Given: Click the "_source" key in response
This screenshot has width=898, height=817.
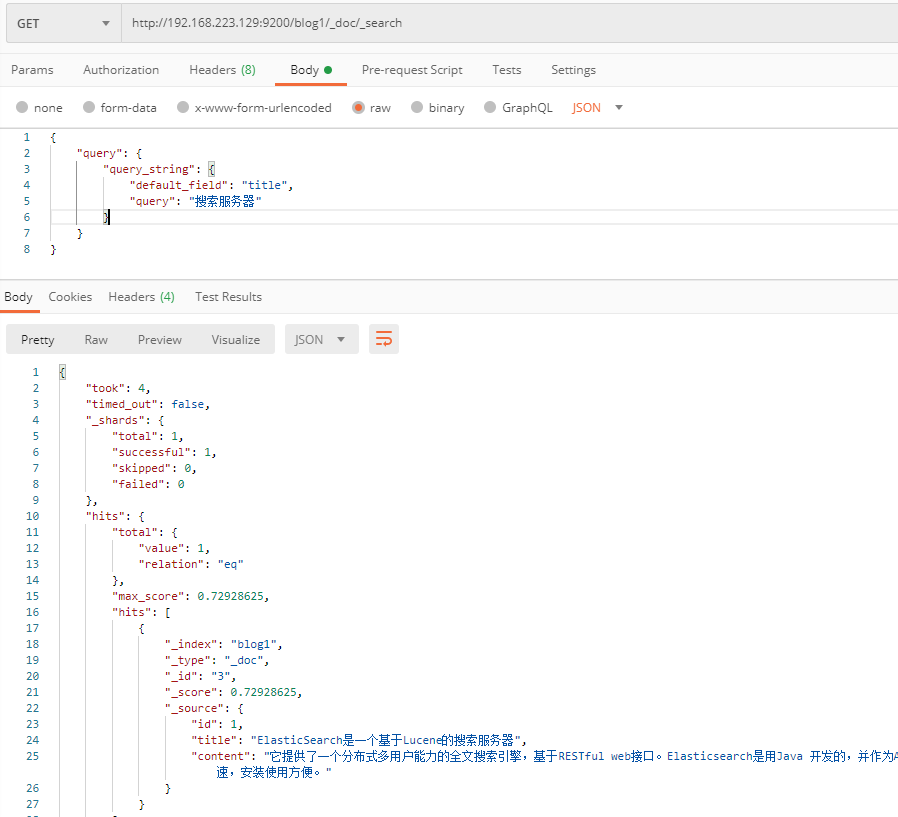Looking at the screenshot, I should tap(195, 709).
